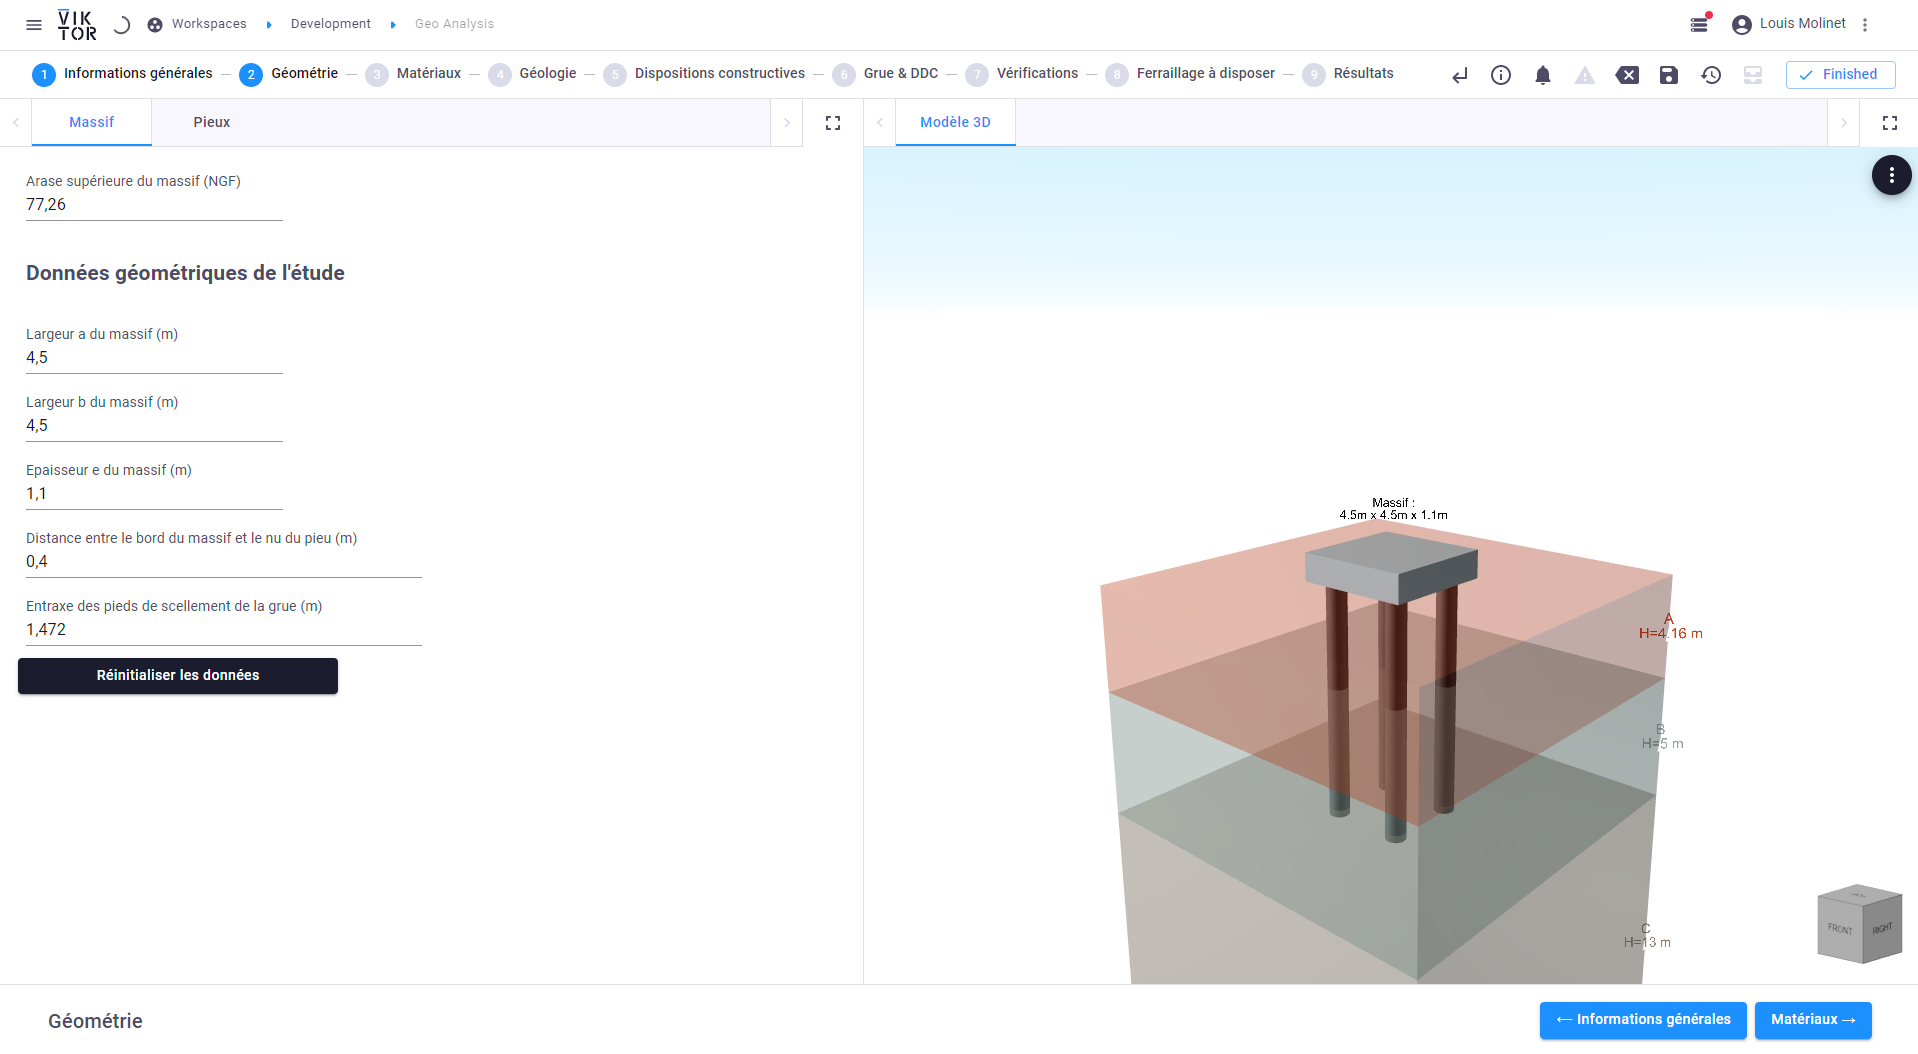Image resolution: width=1918 pixels, height=1054 pixels.
Task: Click the H=5 m layer label
Action: 1662,744
